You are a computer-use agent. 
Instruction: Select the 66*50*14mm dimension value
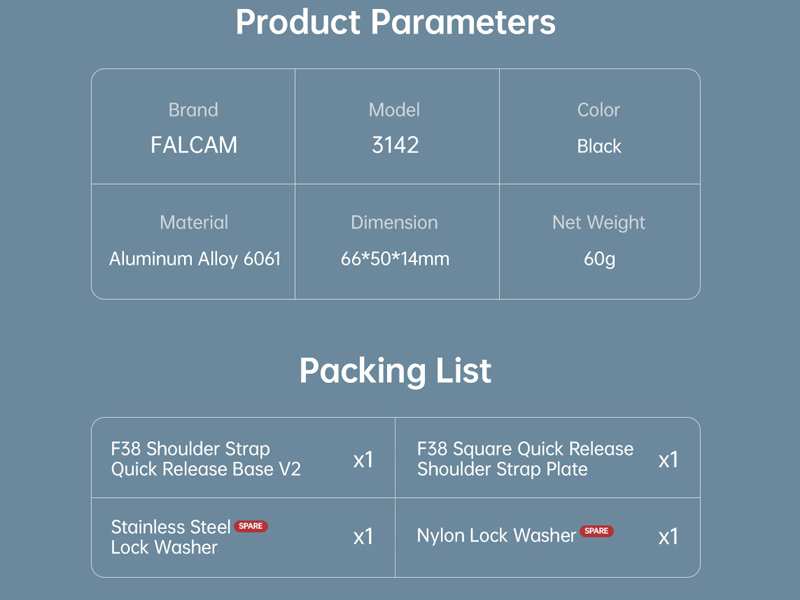click(x=395, y=259)
